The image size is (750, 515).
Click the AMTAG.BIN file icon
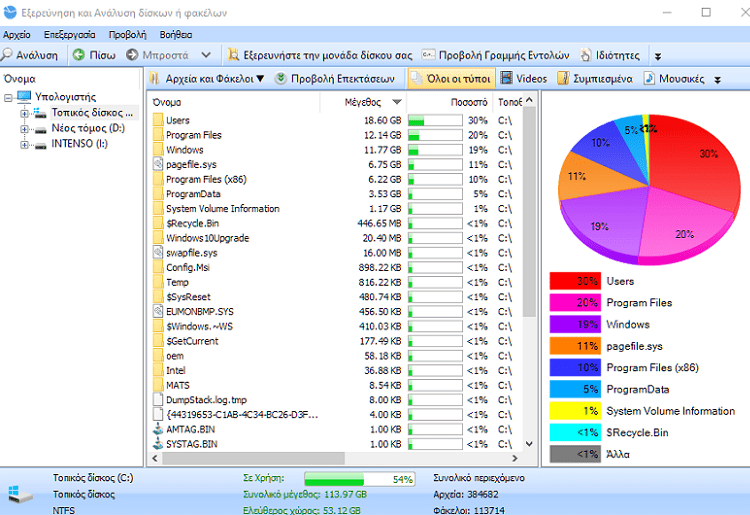(158, 429)
